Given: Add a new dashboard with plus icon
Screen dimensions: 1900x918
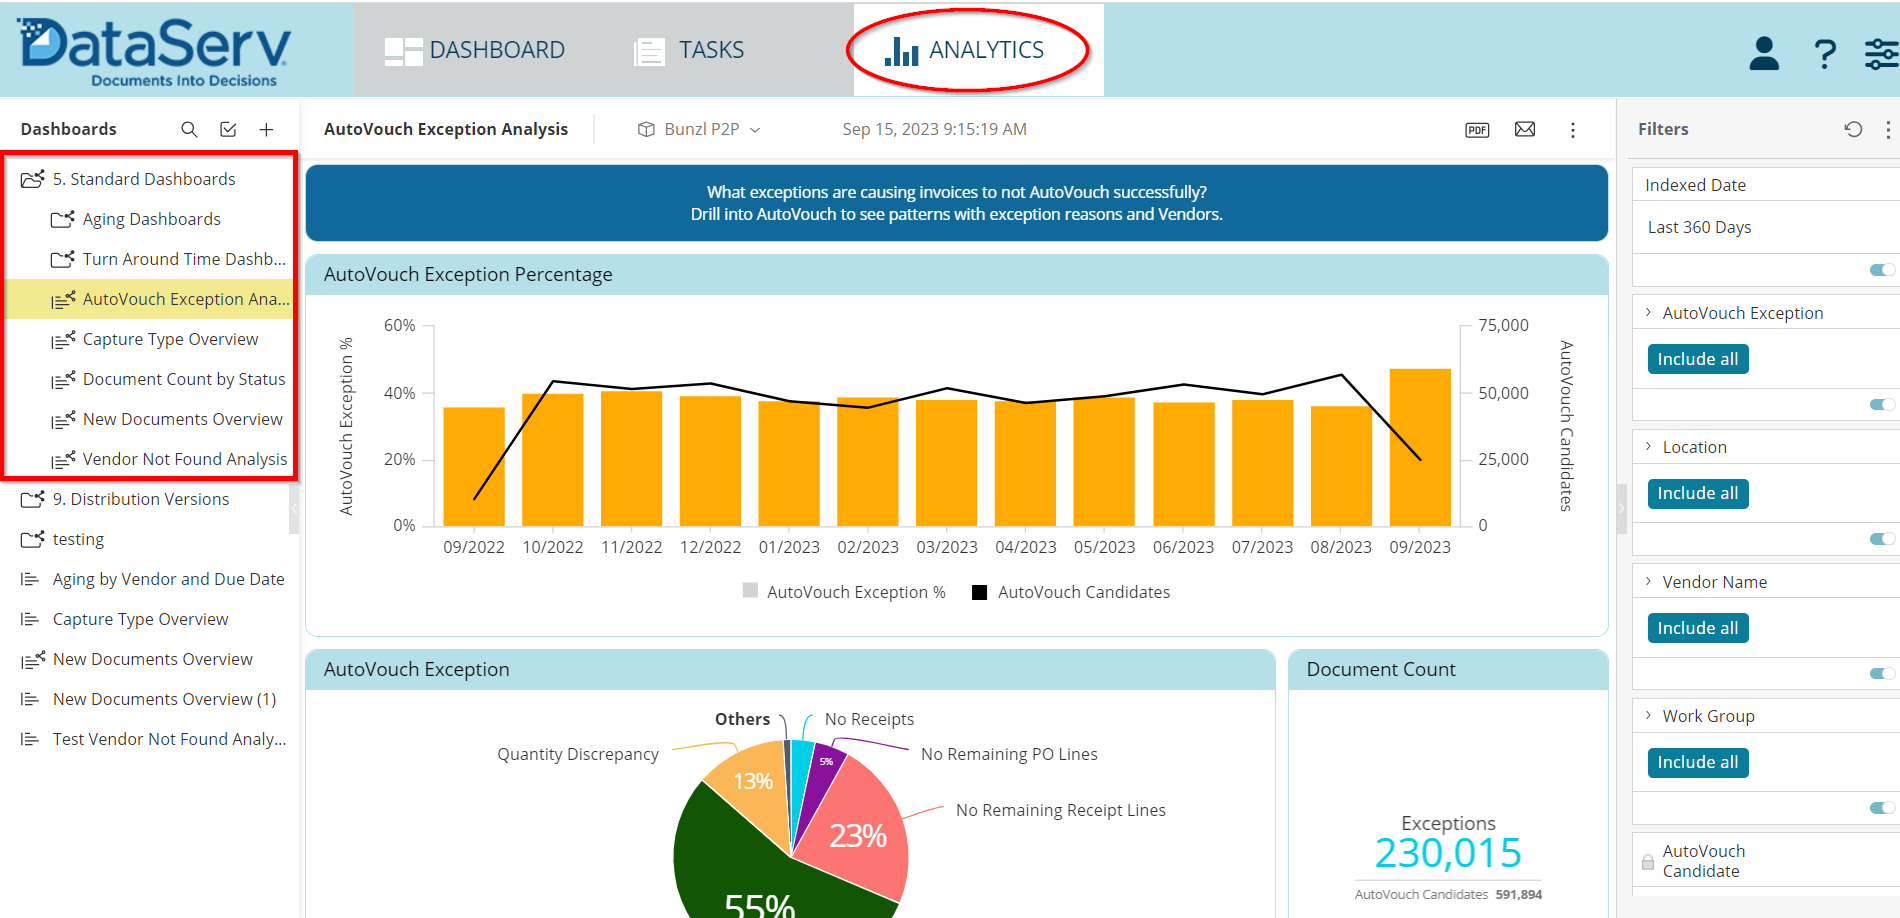Looking at the screenshot, I should [266, 129].
